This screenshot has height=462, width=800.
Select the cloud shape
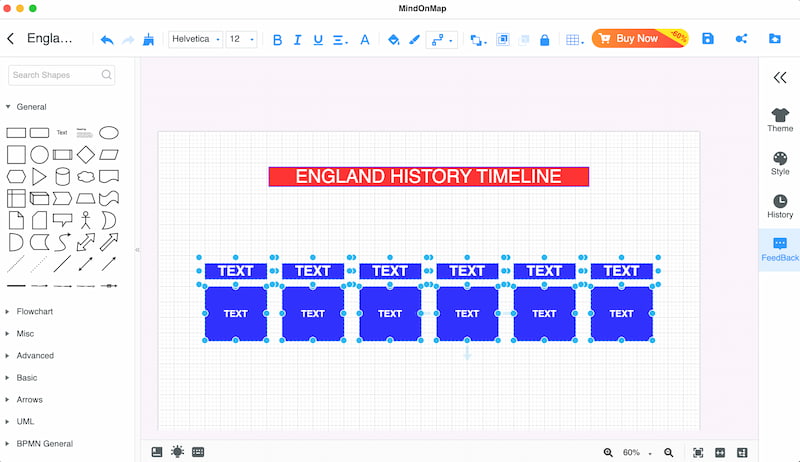pyautogui.click(x=86, y=176)
